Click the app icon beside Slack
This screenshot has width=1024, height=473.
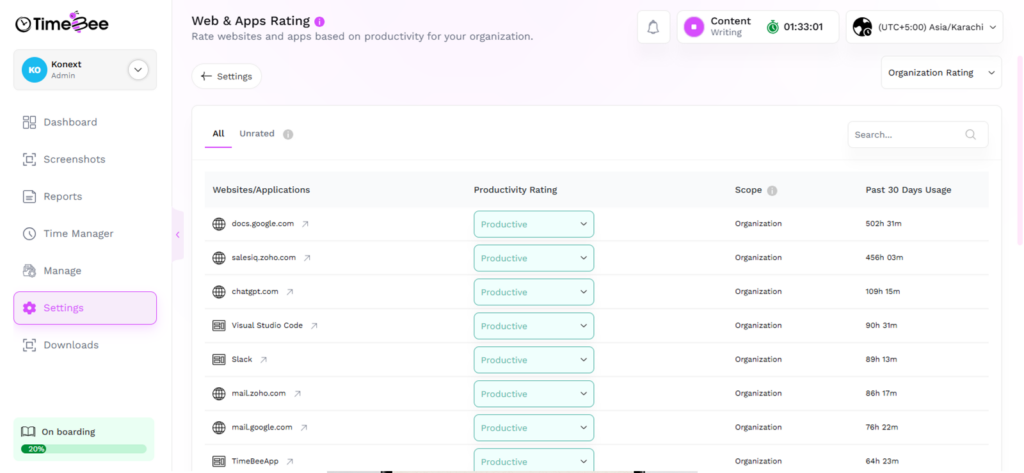(219, 359)
